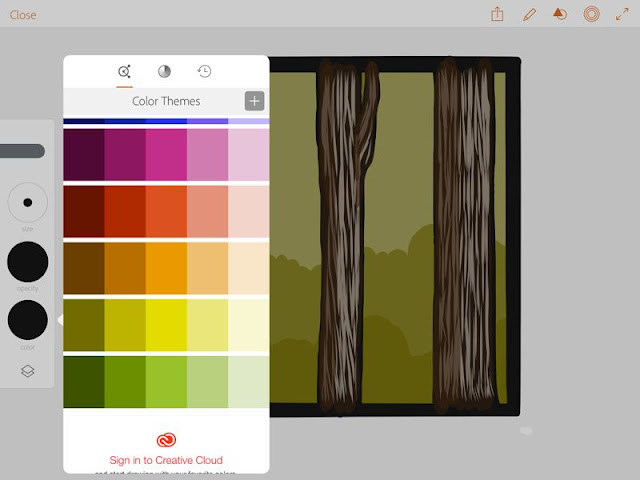The width and height of the screenshot is (640, 480).
Task: Pick the dark brown swatch
Action: (84, 268)
